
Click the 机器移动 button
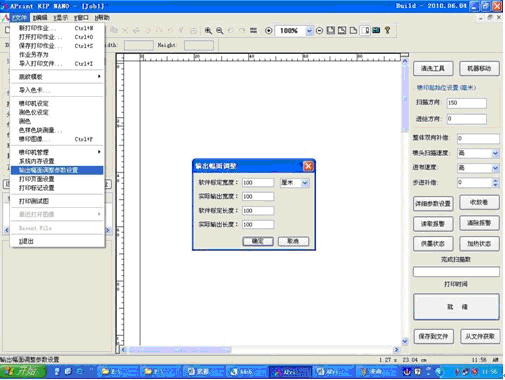tap(479, 69)
